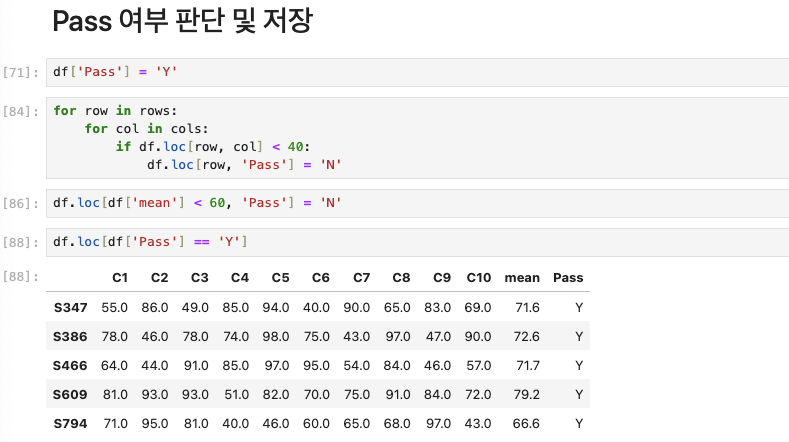Viewport: 789px width, 442px height.
Task: Click mean value 71.7 in row S466
Action: pos(528,365)
